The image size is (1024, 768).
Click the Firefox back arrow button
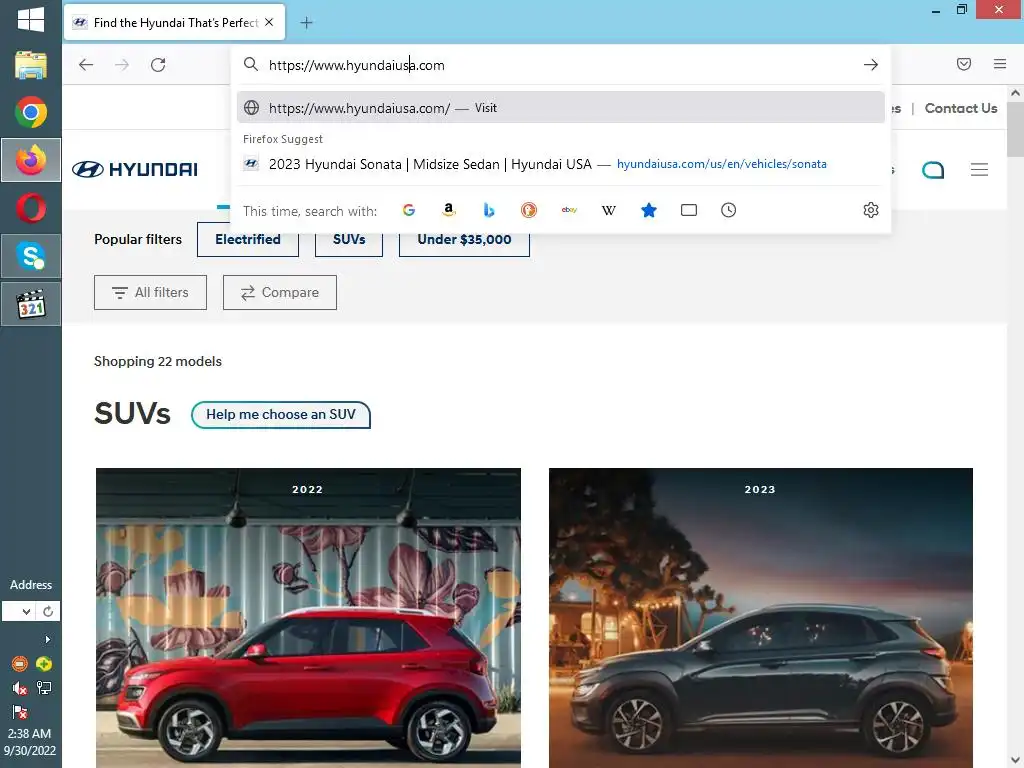click(86, 65)
